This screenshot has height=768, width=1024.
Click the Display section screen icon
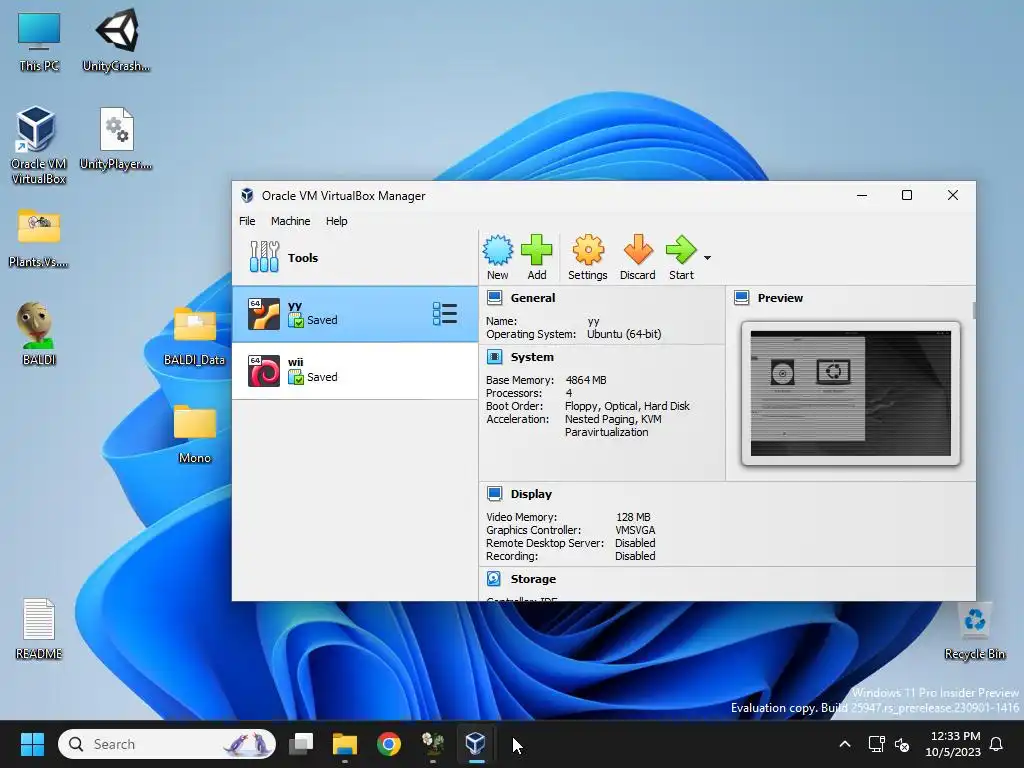coord(494,494)
